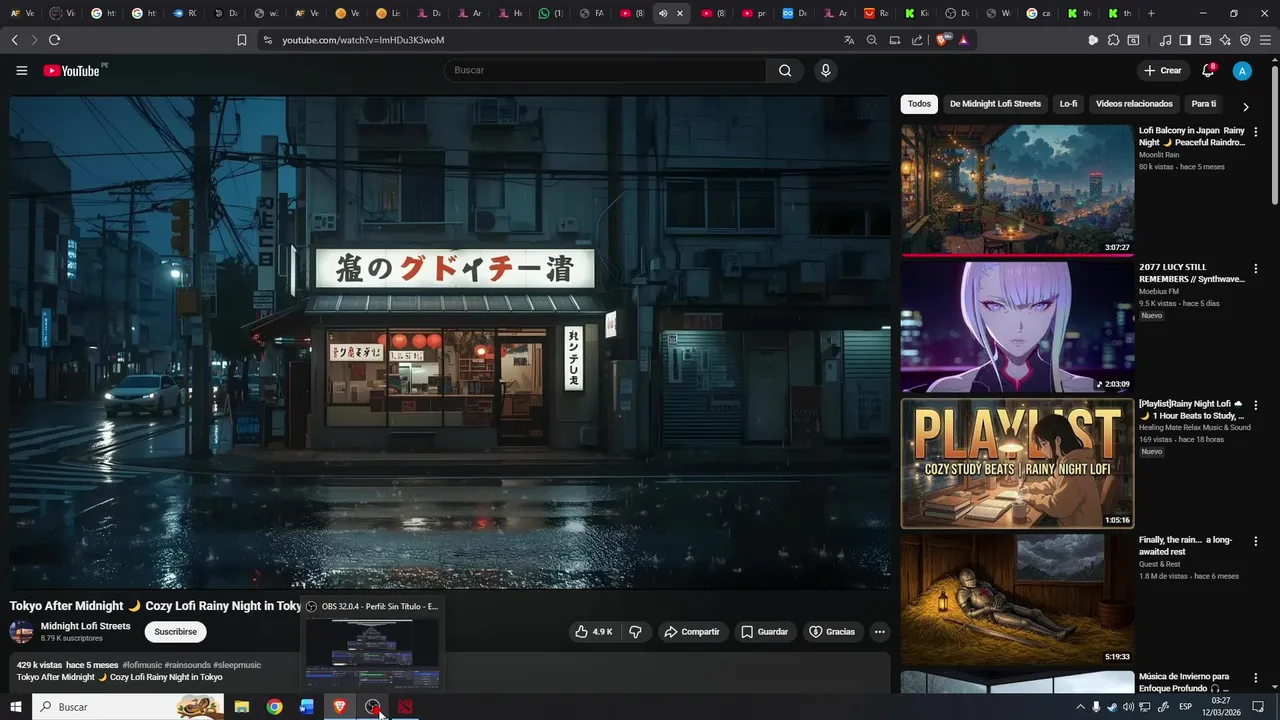
Task: Bookmark this page icon
Action: (x=242, y=40)
